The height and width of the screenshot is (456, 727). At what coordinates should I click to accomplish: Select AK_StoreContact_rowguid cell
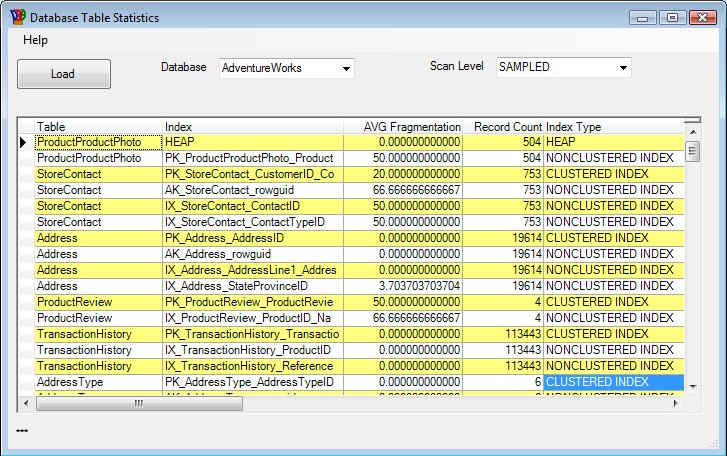click(253, 190)
